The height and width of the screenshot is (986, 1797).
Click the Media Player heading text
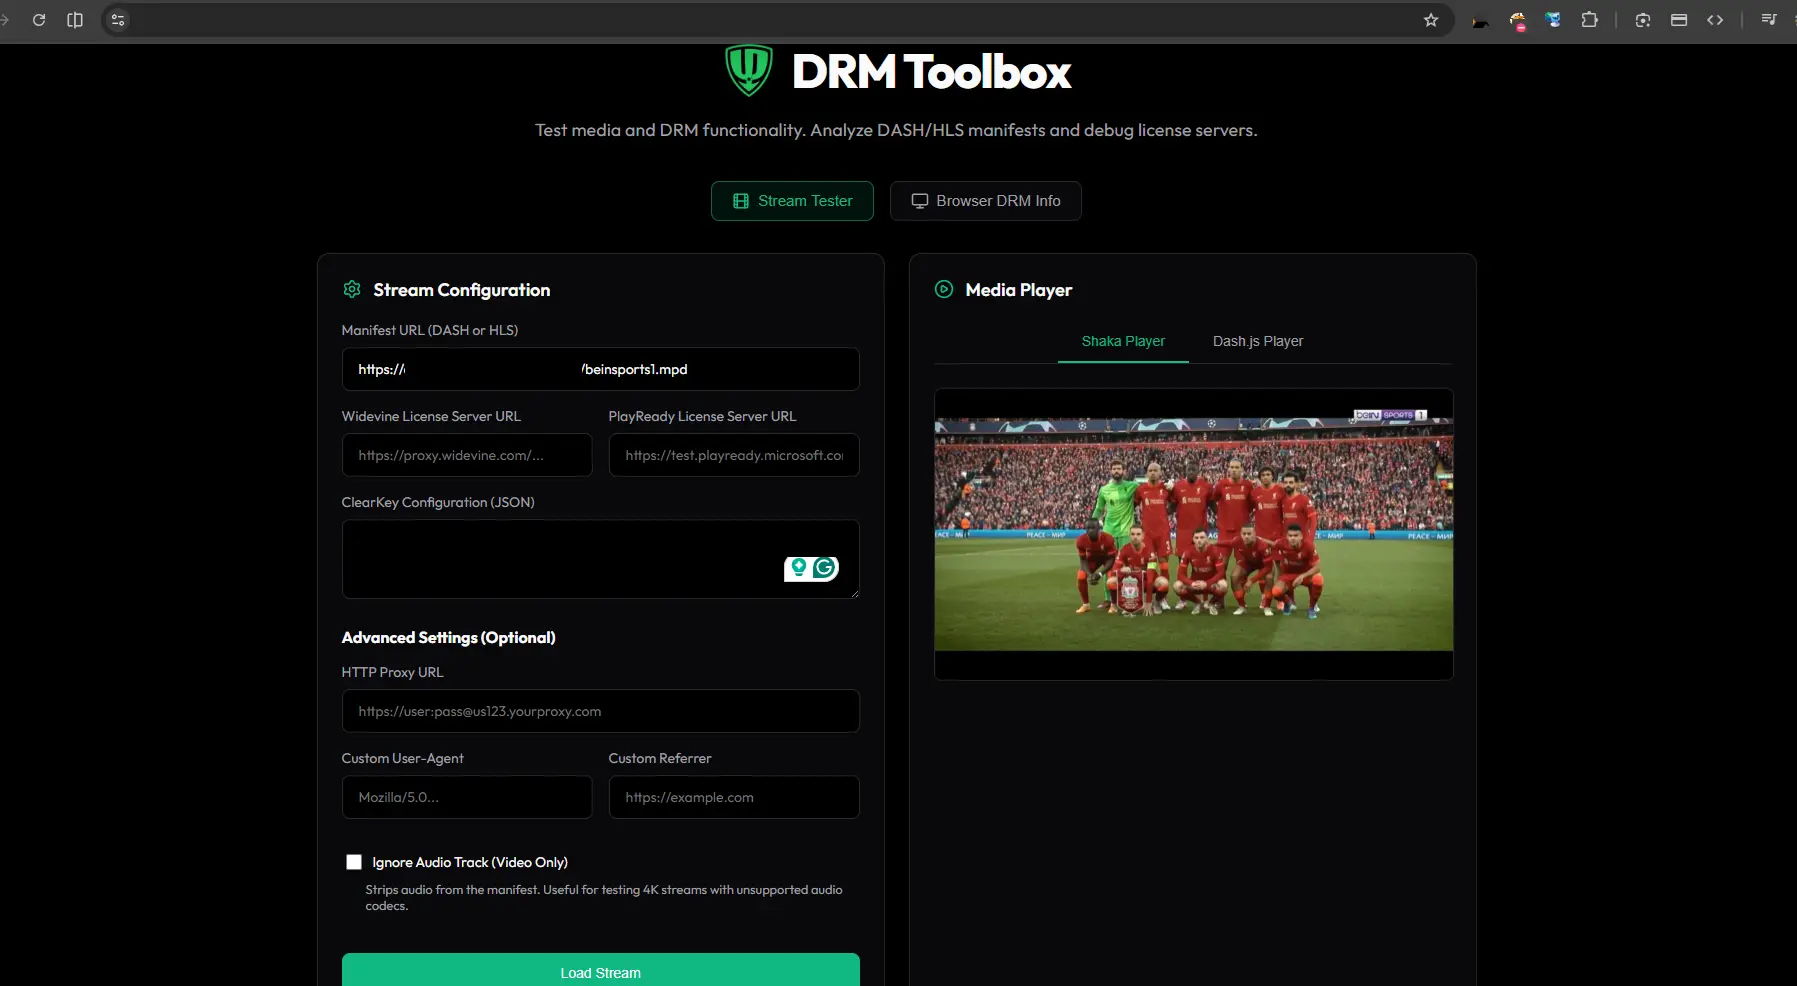[1019, 290]
